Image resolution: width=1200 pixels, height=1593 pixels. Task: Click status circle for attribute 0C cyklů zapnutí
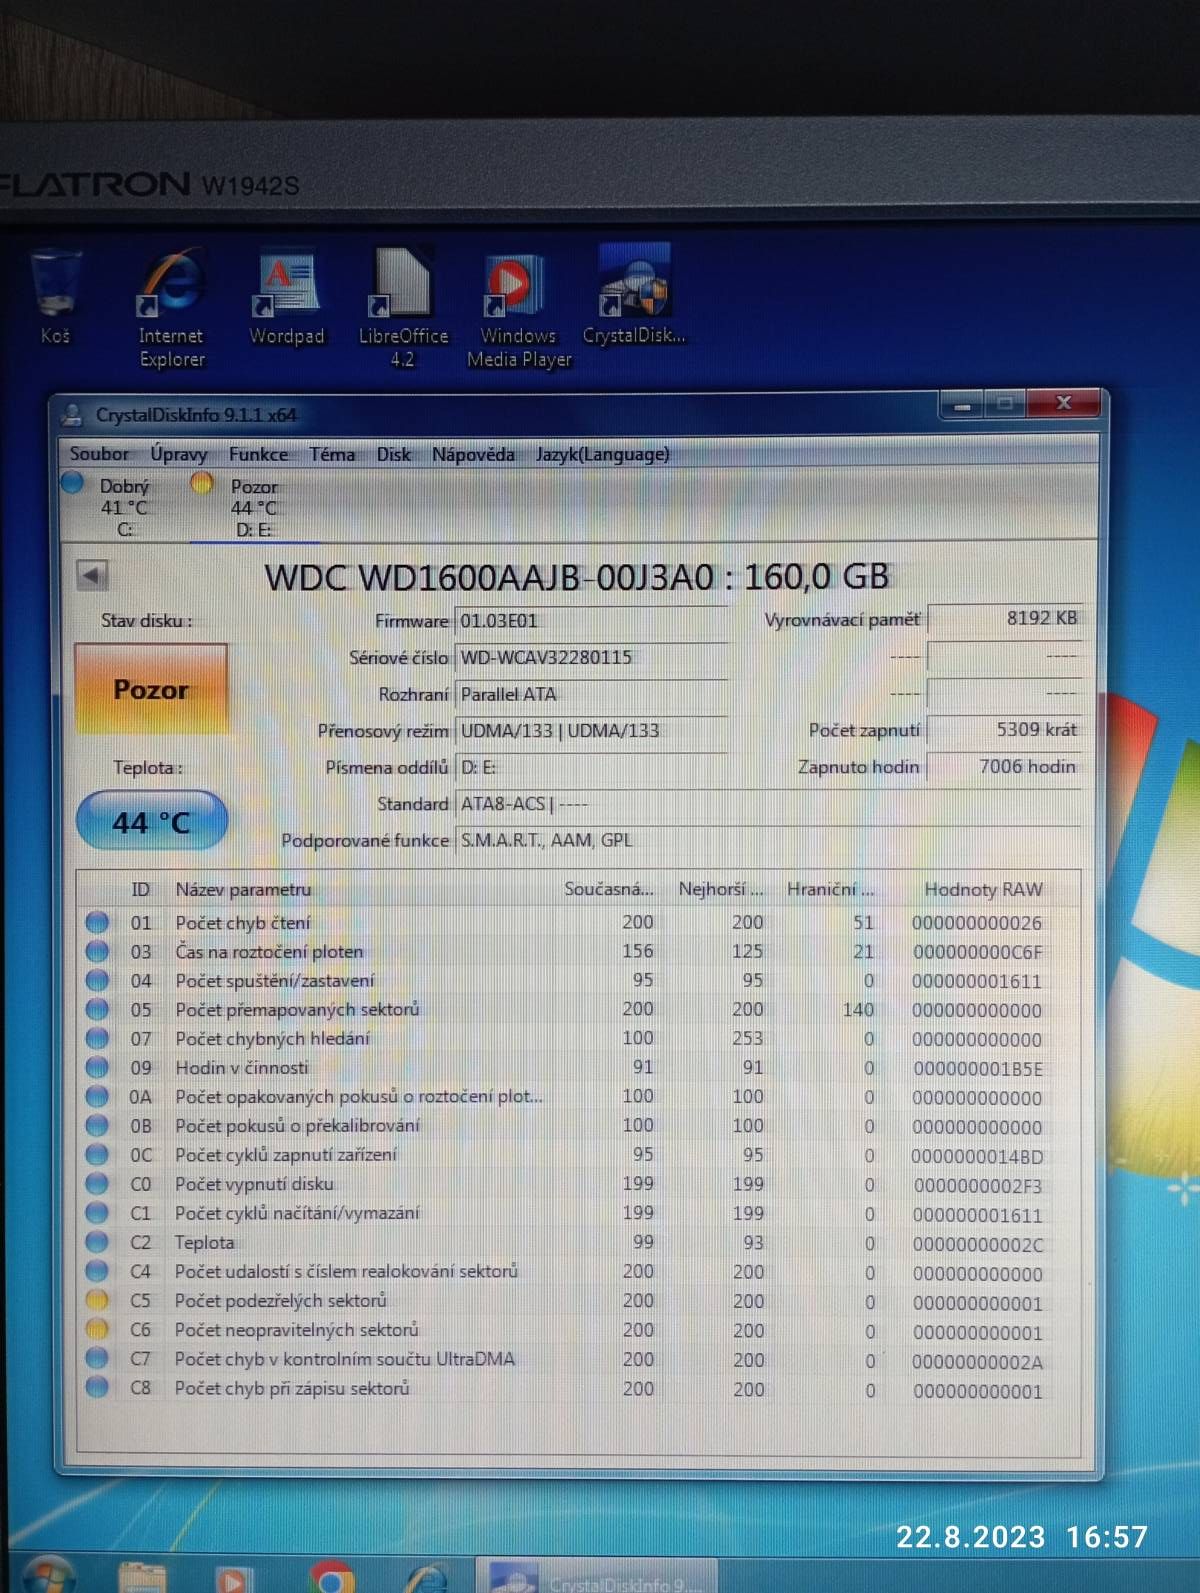tap(97, 1155)
